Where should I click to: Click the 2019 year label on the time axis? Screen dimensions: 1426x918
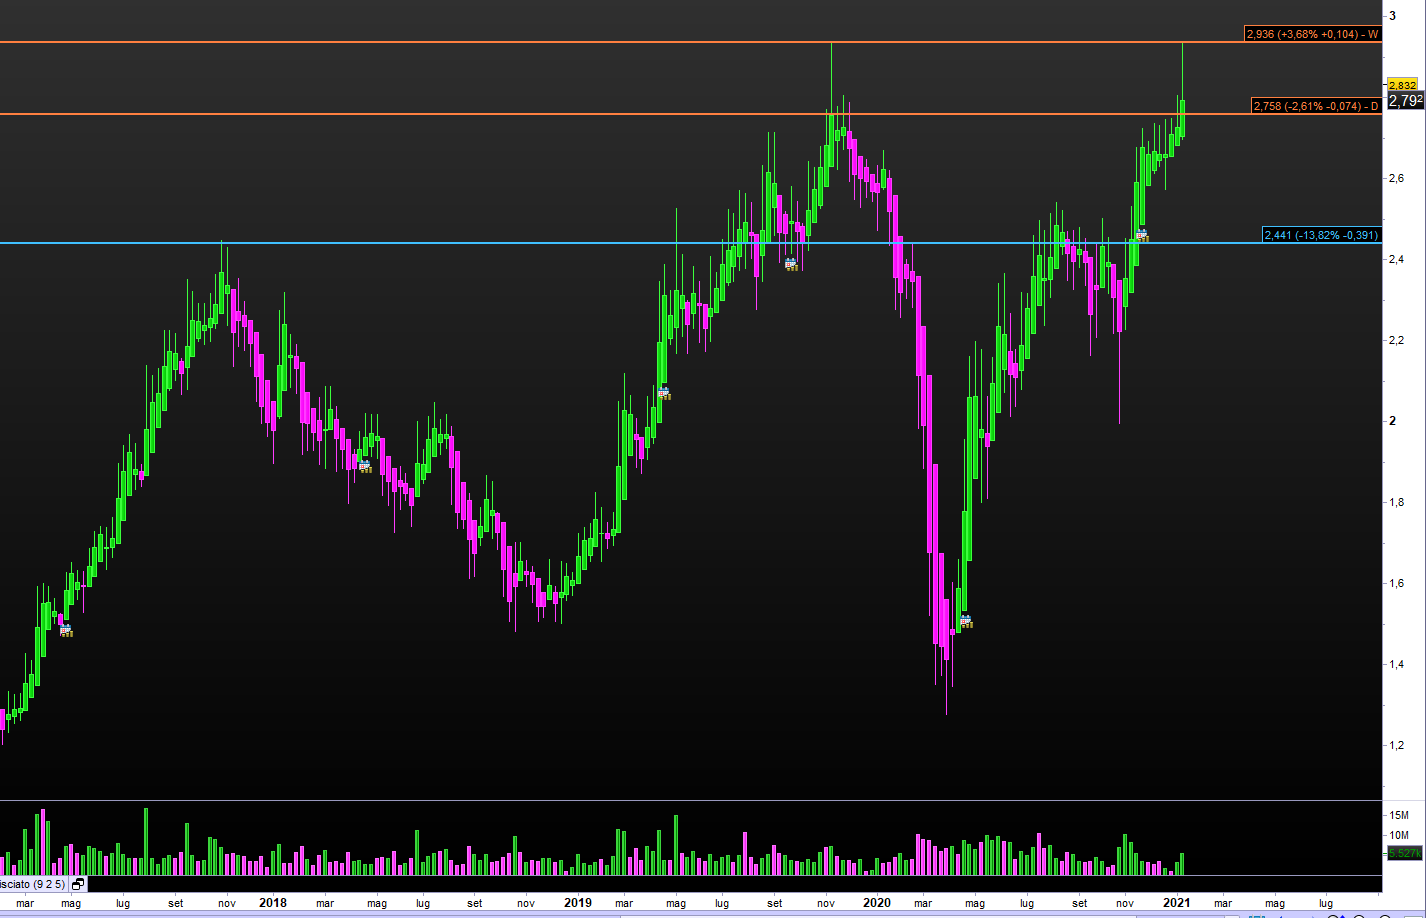point(577,903)
